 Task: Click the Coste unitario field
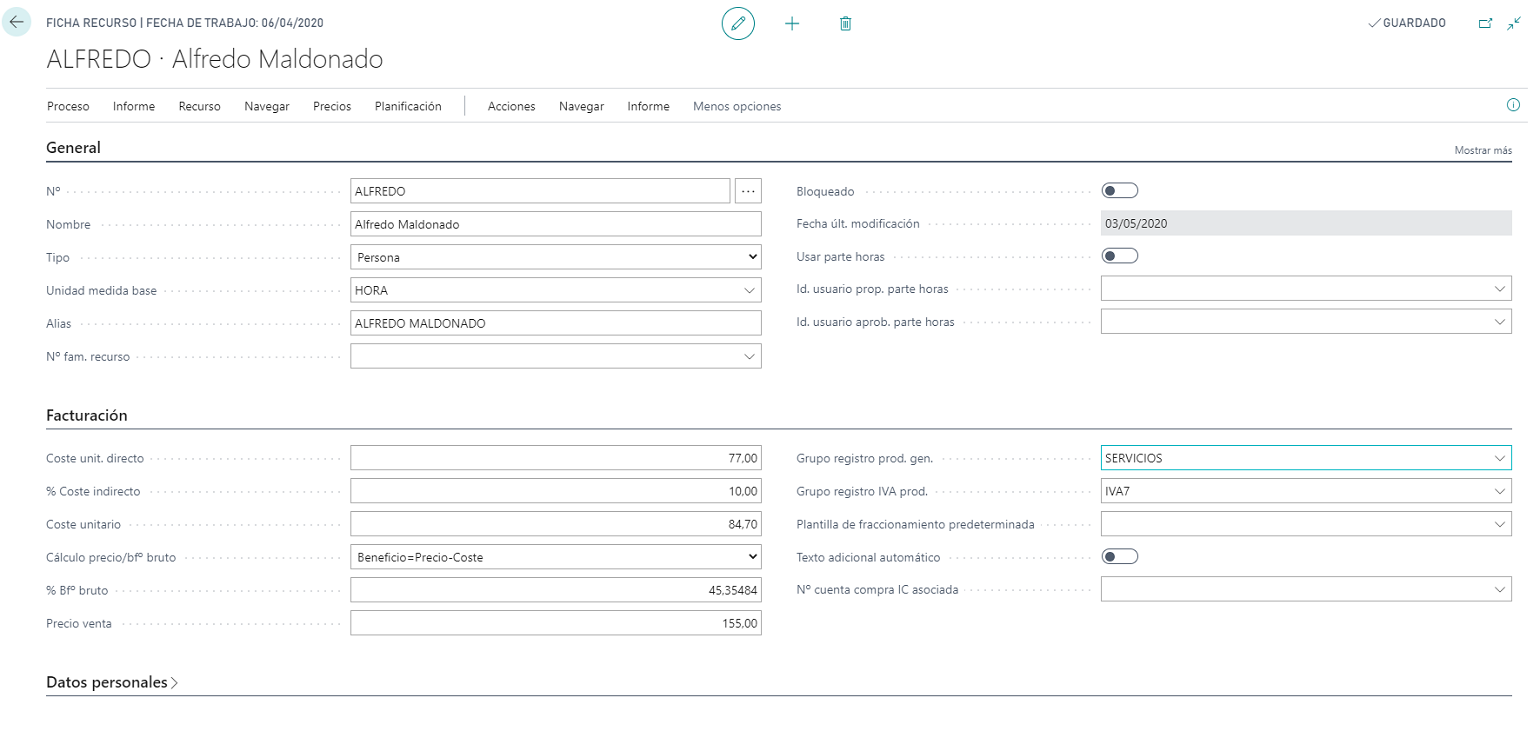[556, 524]
